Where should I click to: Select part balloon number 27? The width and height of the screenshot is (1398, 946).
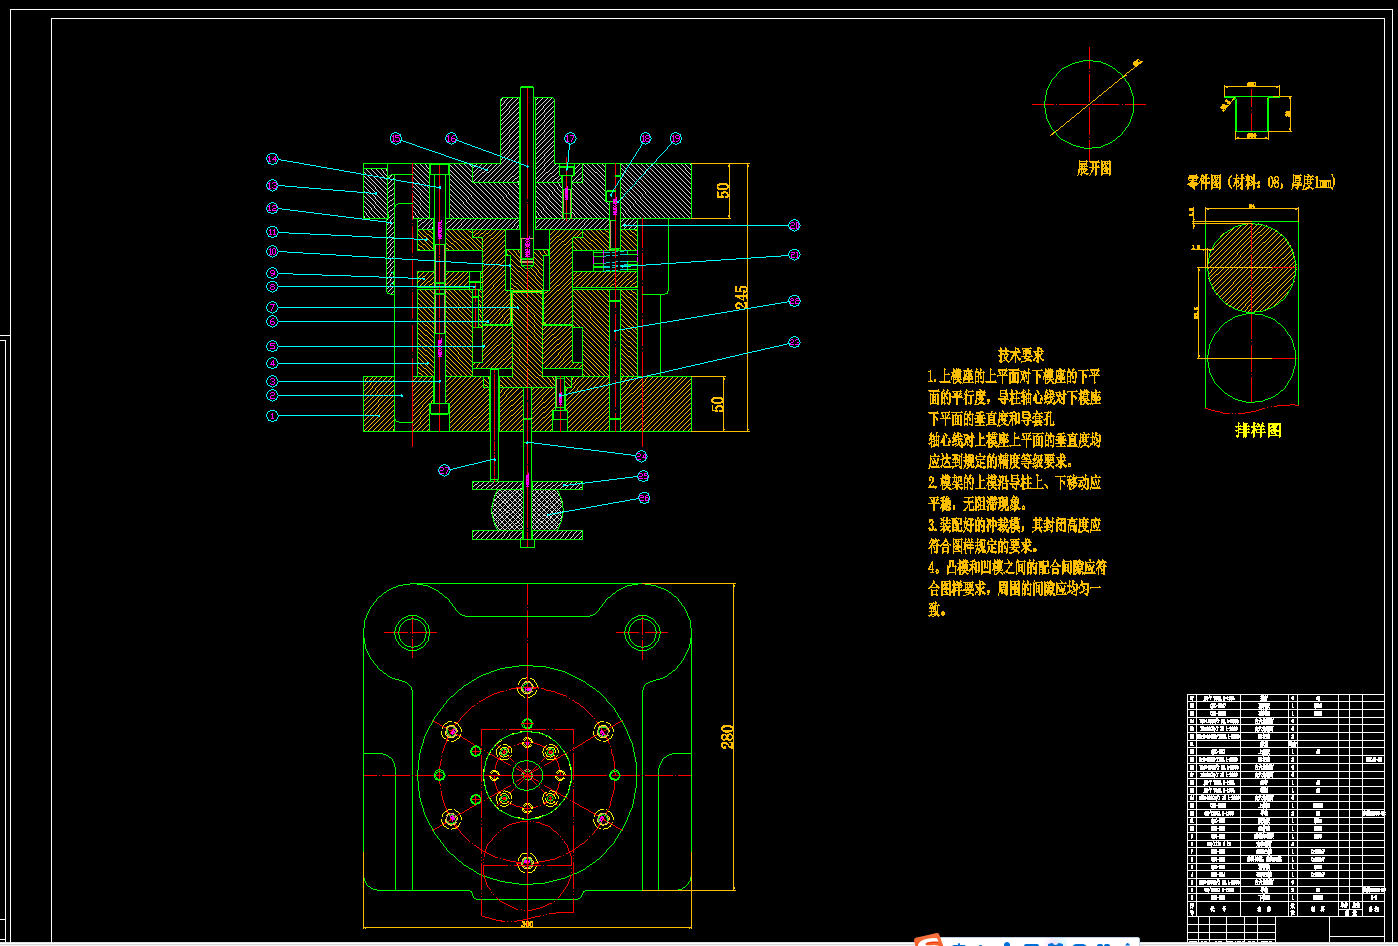pyautogui.click(x=445, y=470)
